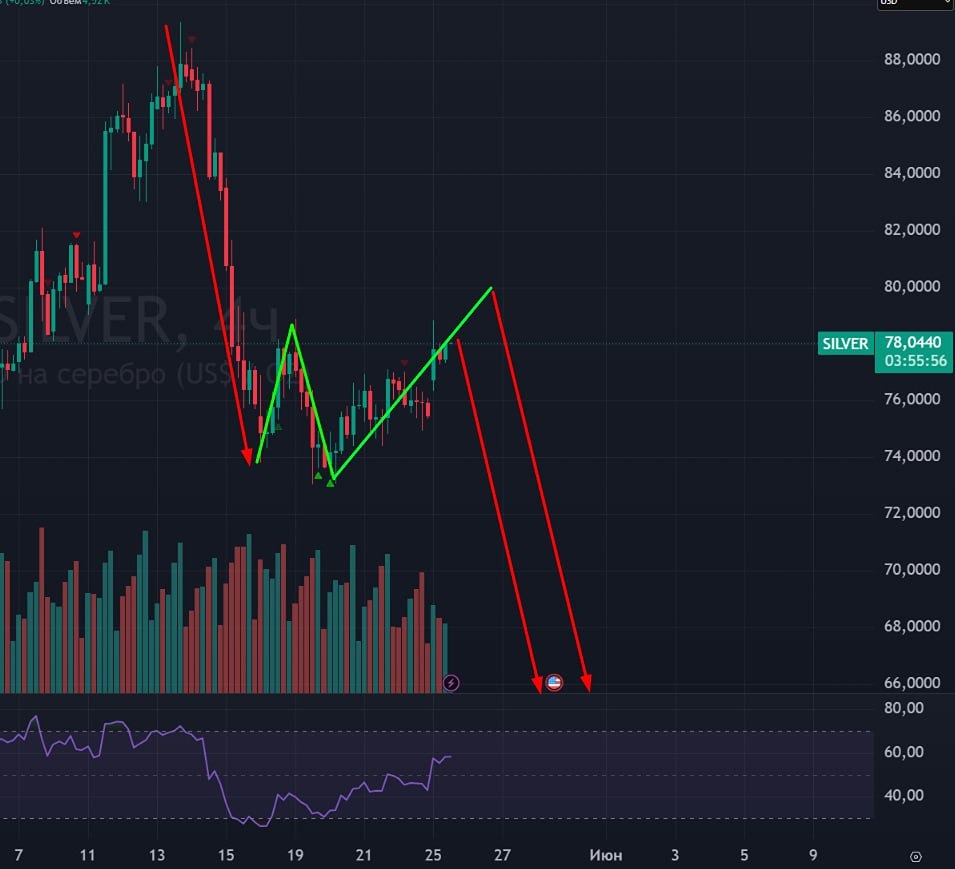955x869 pixels.
Task: Click the Объем volume indicator label
Action: (x=65, y=2)
